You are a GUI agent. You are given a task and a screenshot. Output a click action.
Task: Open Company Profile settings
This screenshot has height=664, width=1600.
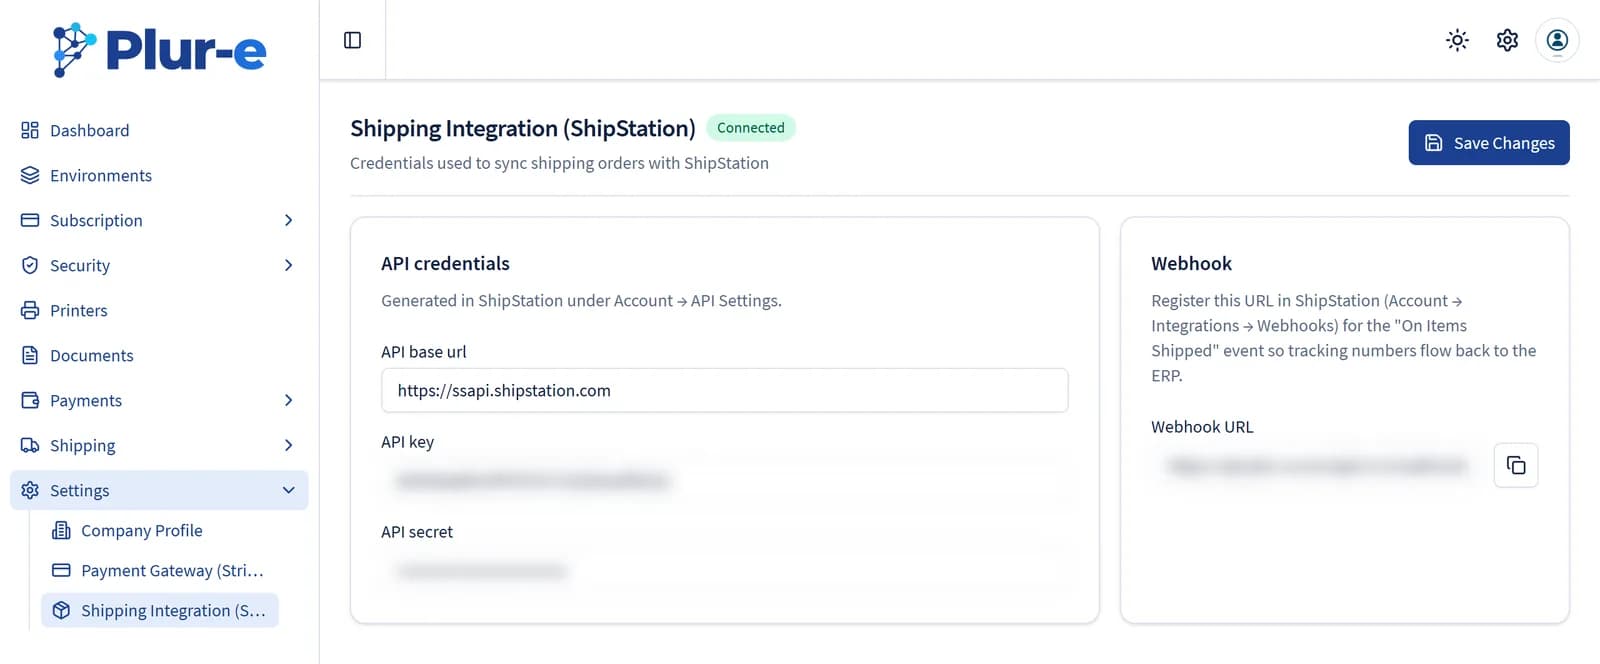(160, 530)
